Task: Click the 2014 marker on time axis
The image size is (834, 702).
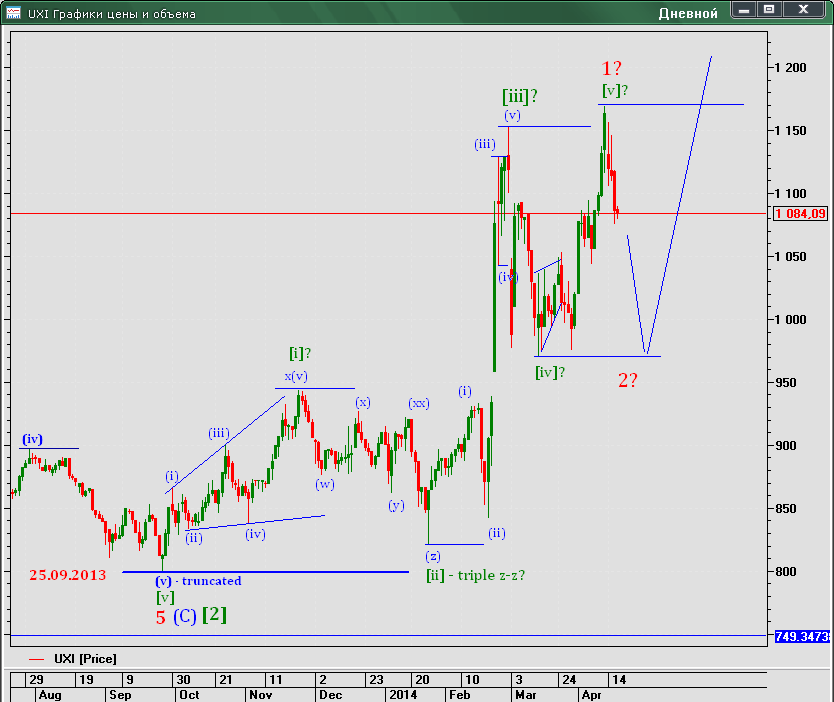Action: coord(403,694)
